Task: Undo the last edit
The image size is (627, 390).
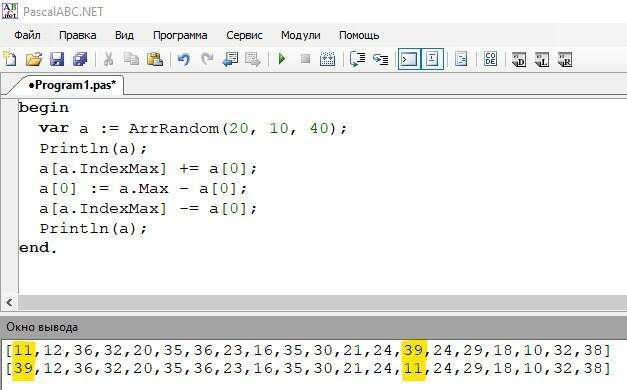Action: coord(184,59)
